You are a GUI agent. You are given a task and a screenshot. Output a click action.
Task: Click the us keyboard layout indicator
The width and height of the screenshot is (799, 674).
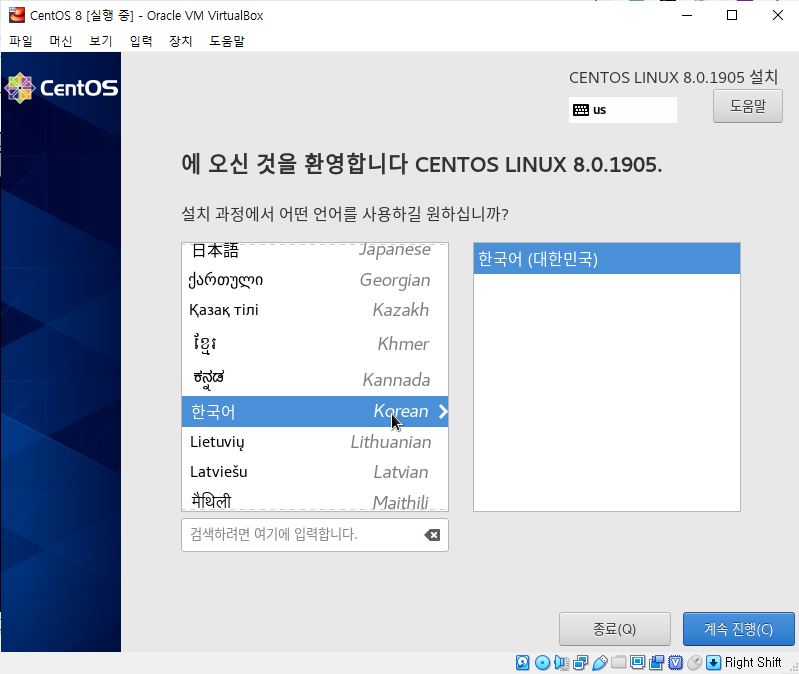(623, 110)
